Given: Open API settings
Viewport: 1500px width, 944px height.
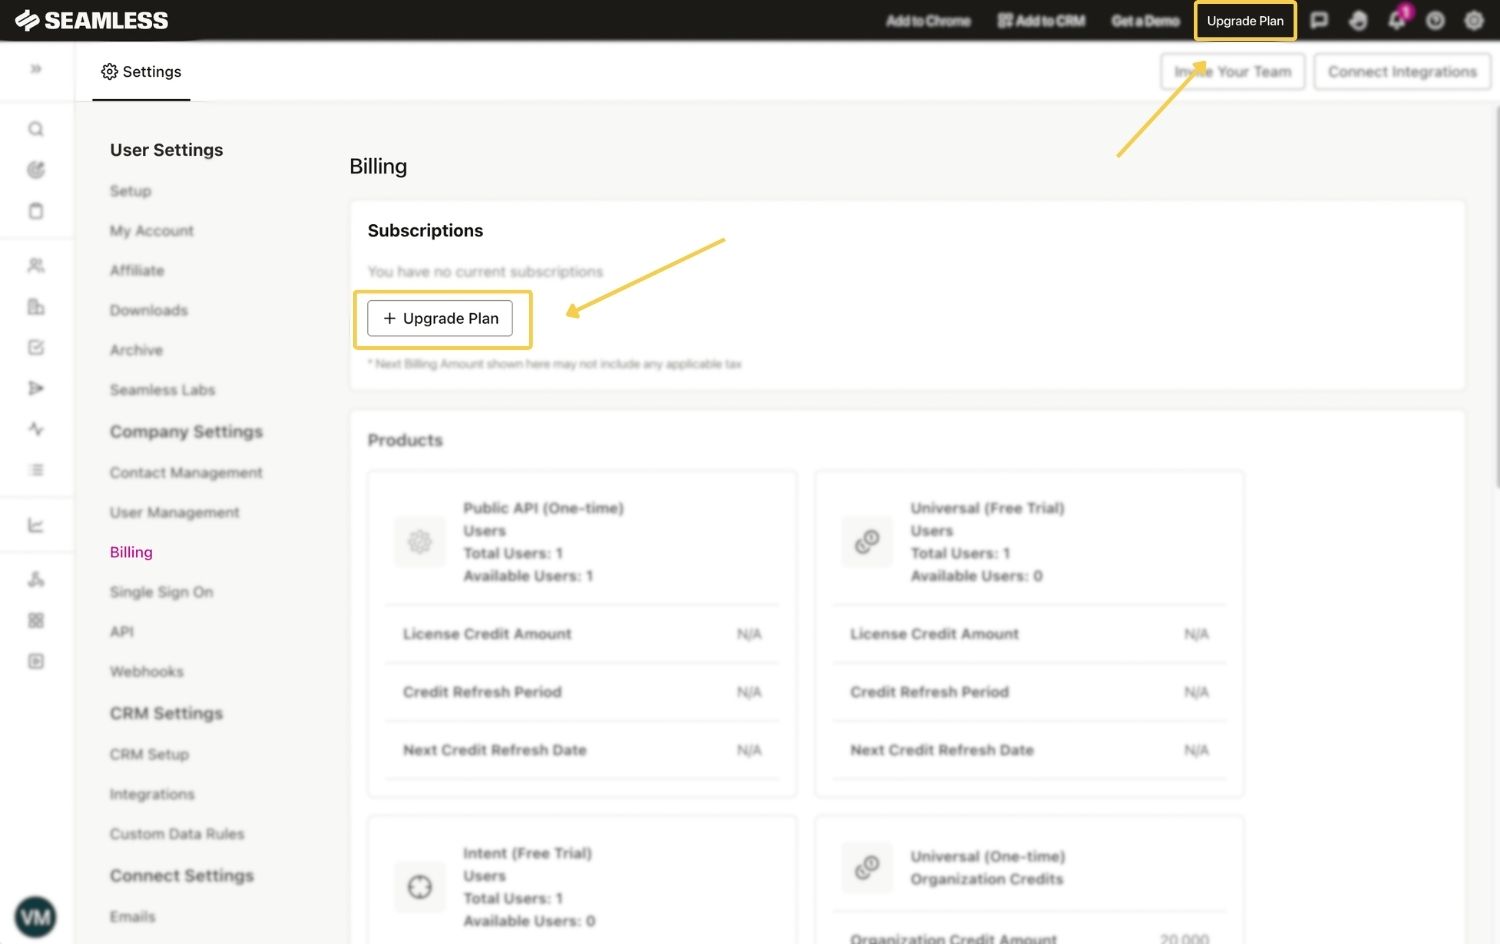Looking at the screenshot, I should (121, 632).
